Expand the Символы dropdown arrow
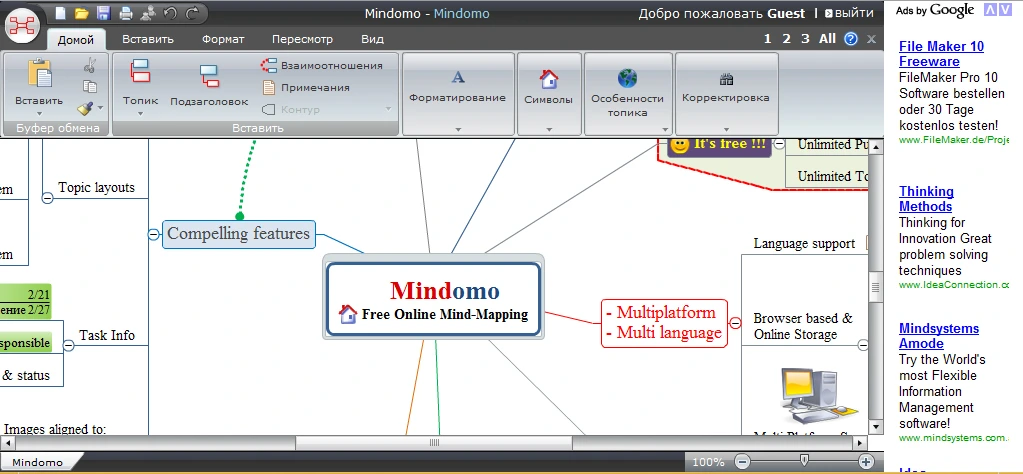1023x474 pixels. (549, 129)
